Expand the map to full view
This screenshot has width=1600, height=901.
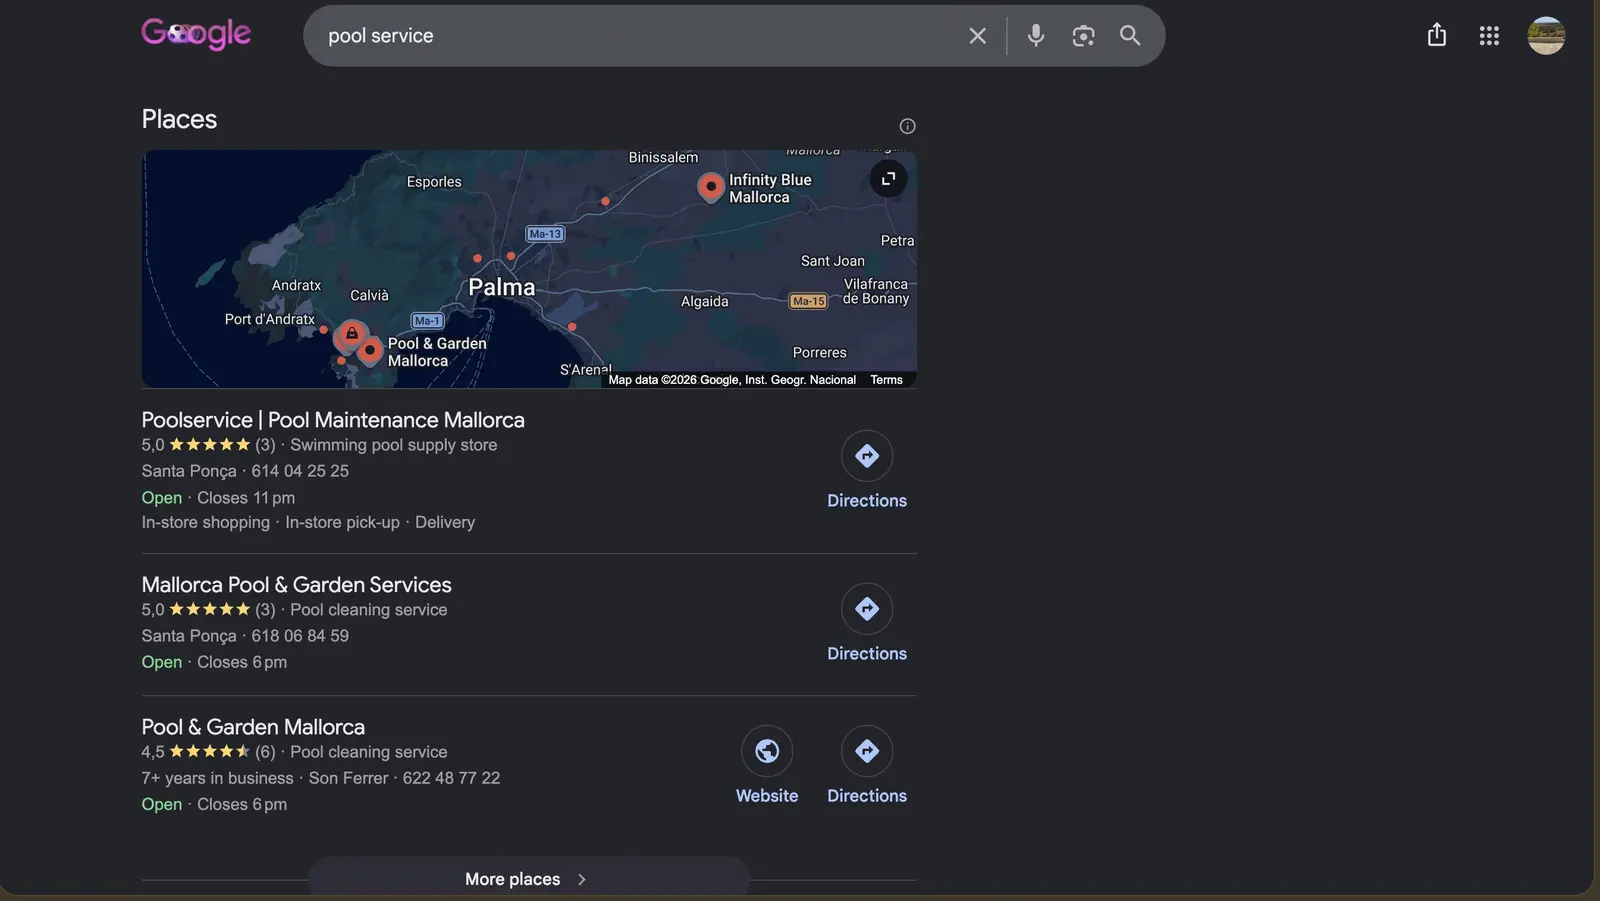click(x=888, y=179)
